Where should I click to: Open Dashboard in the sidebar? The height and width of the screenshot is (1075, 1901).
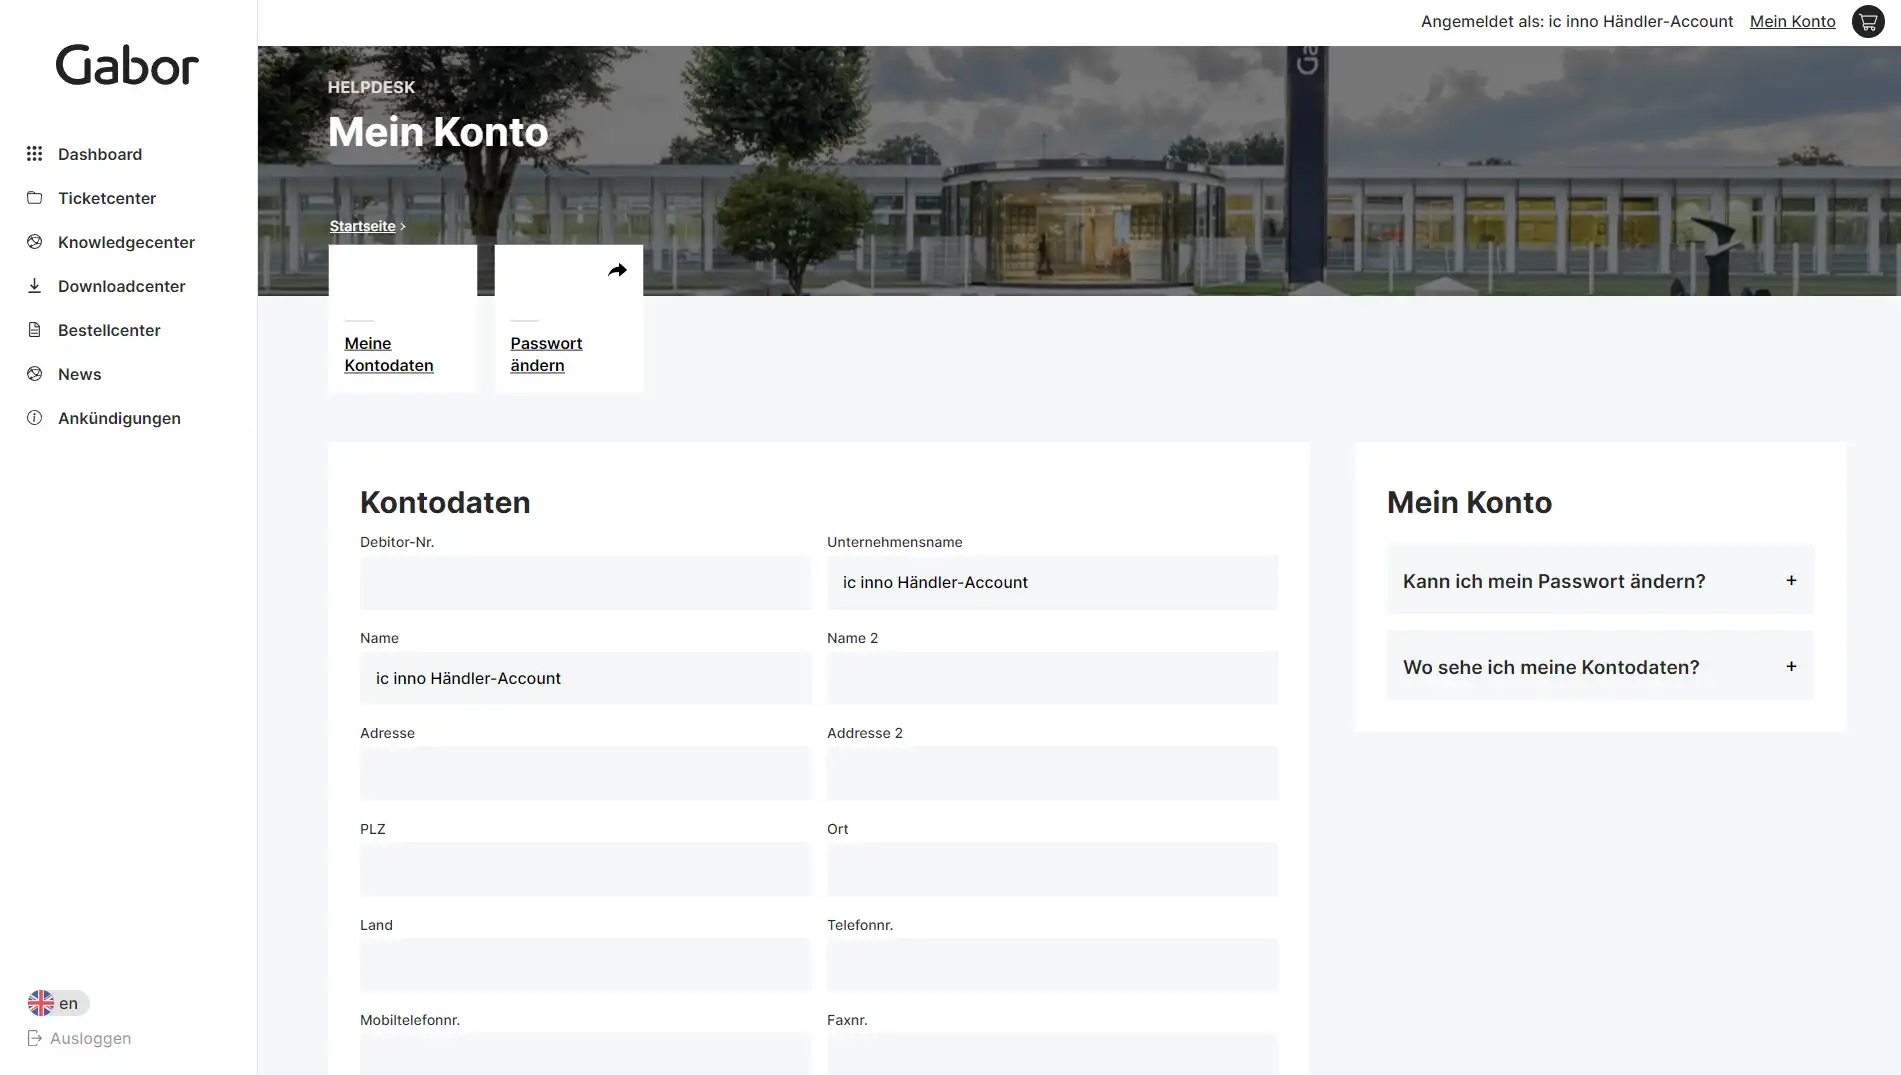pos(100,154)
